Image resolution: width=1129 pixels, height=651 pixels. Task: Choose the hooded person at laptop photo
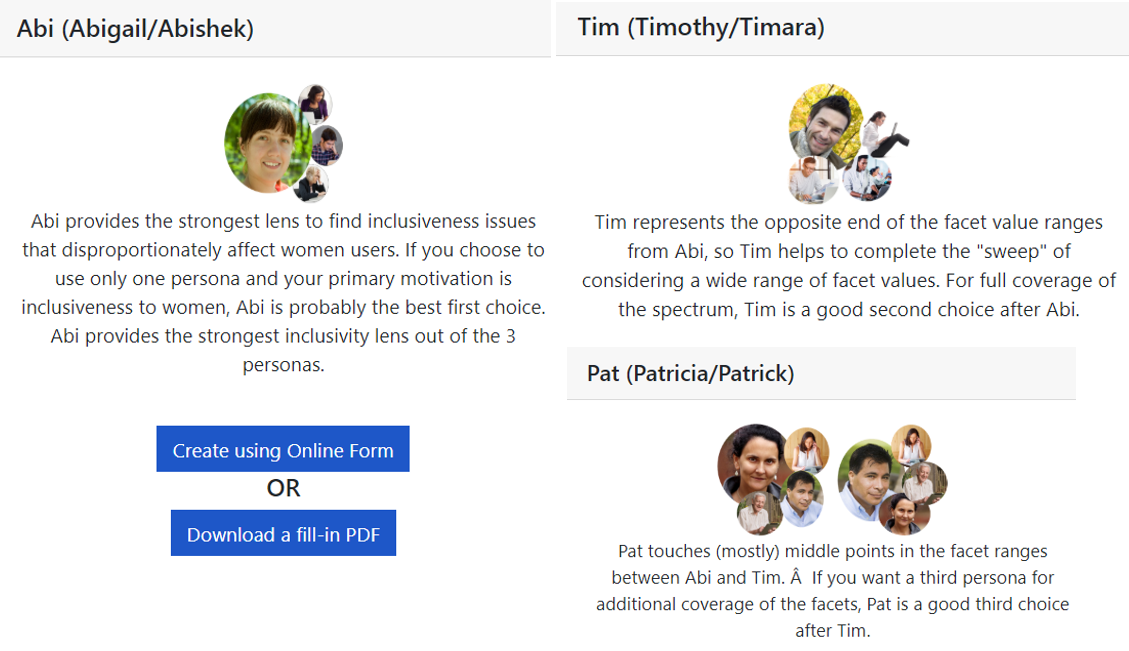[867, 178]
